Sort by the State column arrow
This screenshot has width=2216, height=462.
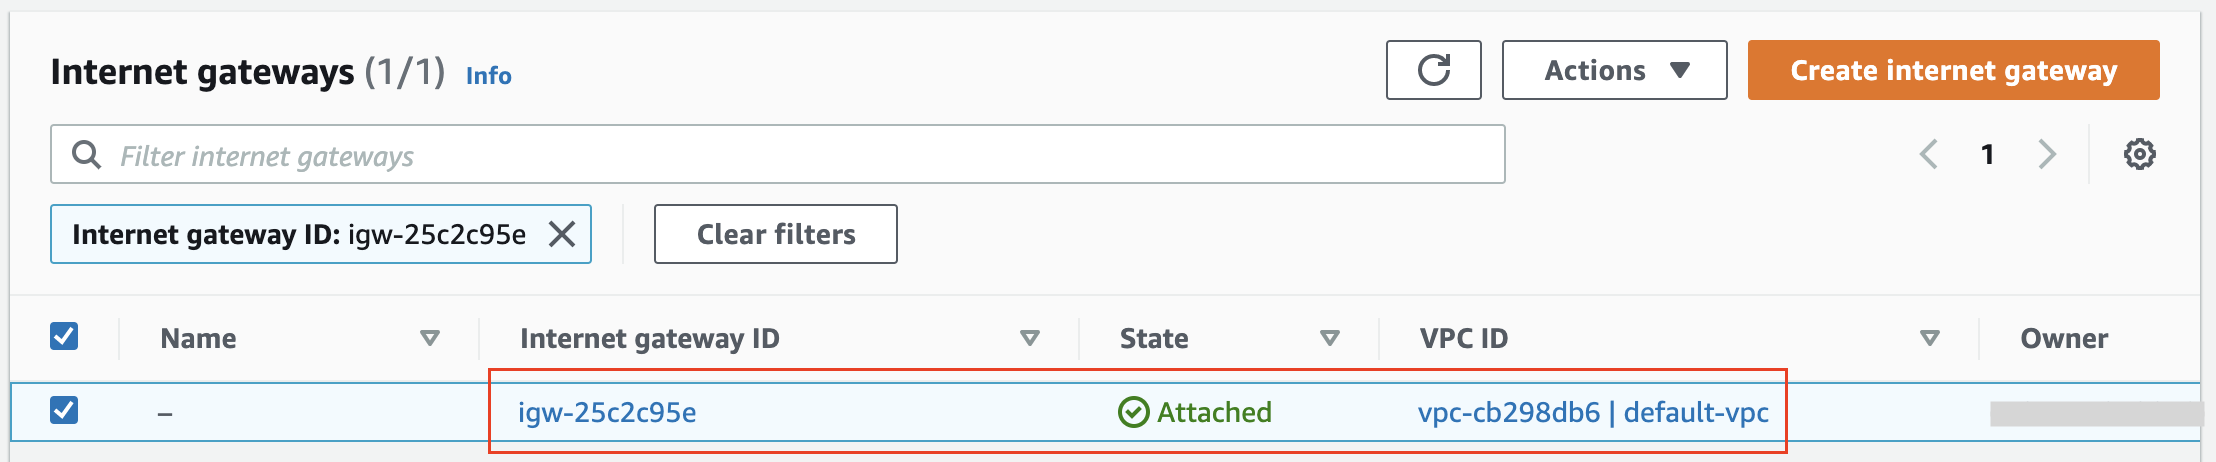tap(1329, 338)
